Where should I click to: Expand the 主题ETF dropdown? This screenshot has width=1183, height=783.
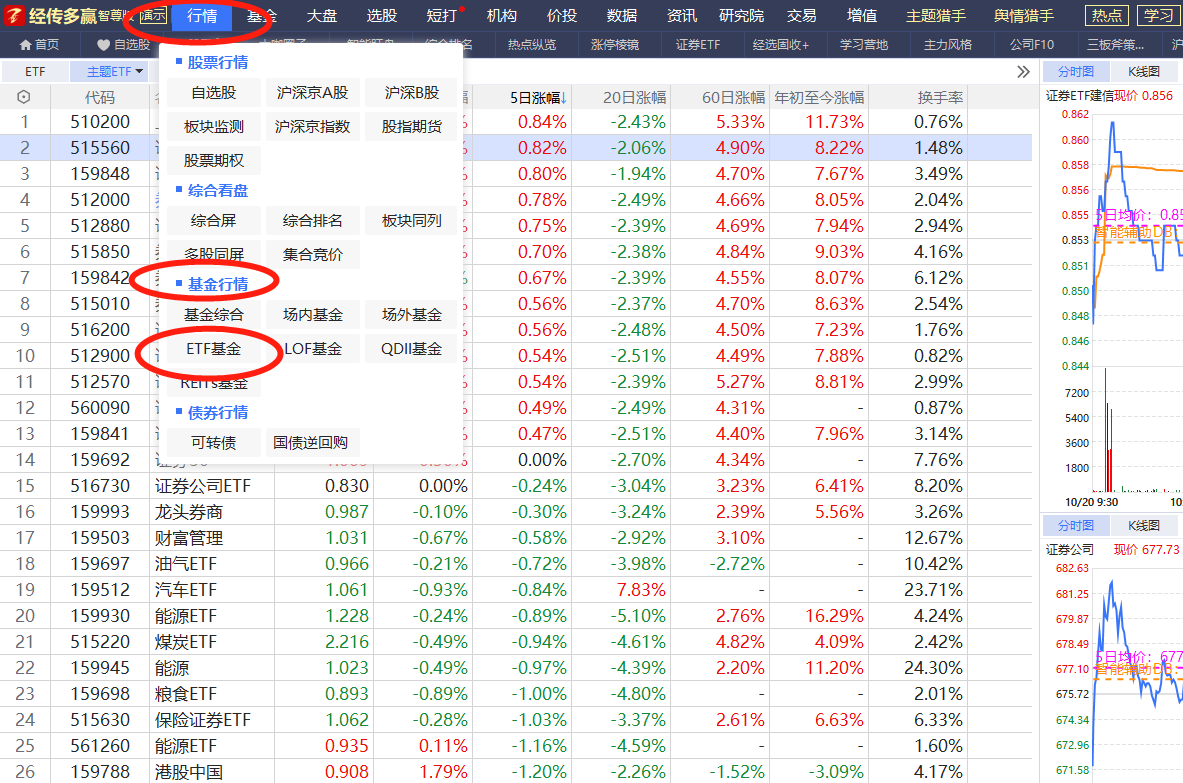115,72
